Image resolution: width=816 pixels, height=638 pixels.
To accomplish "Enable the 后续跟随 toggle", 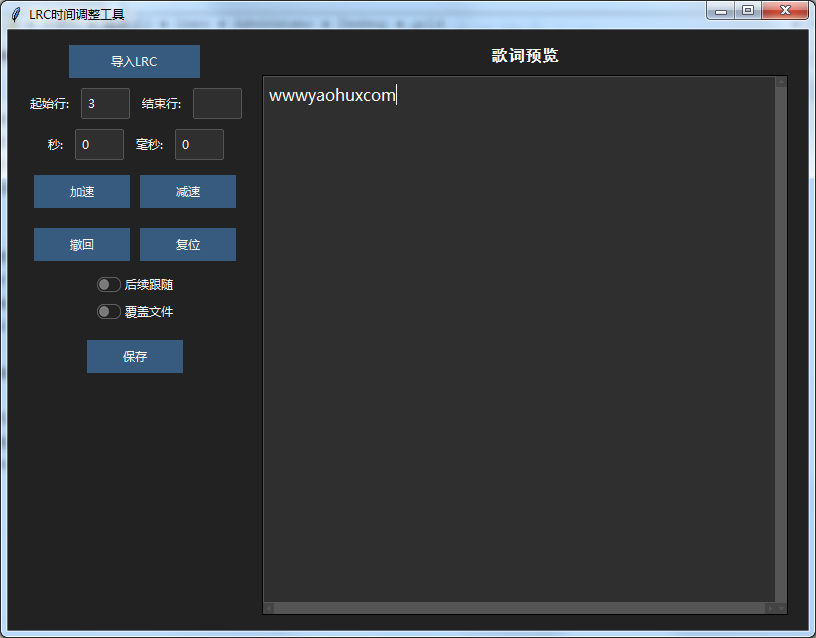I will [x=108, y=285].
